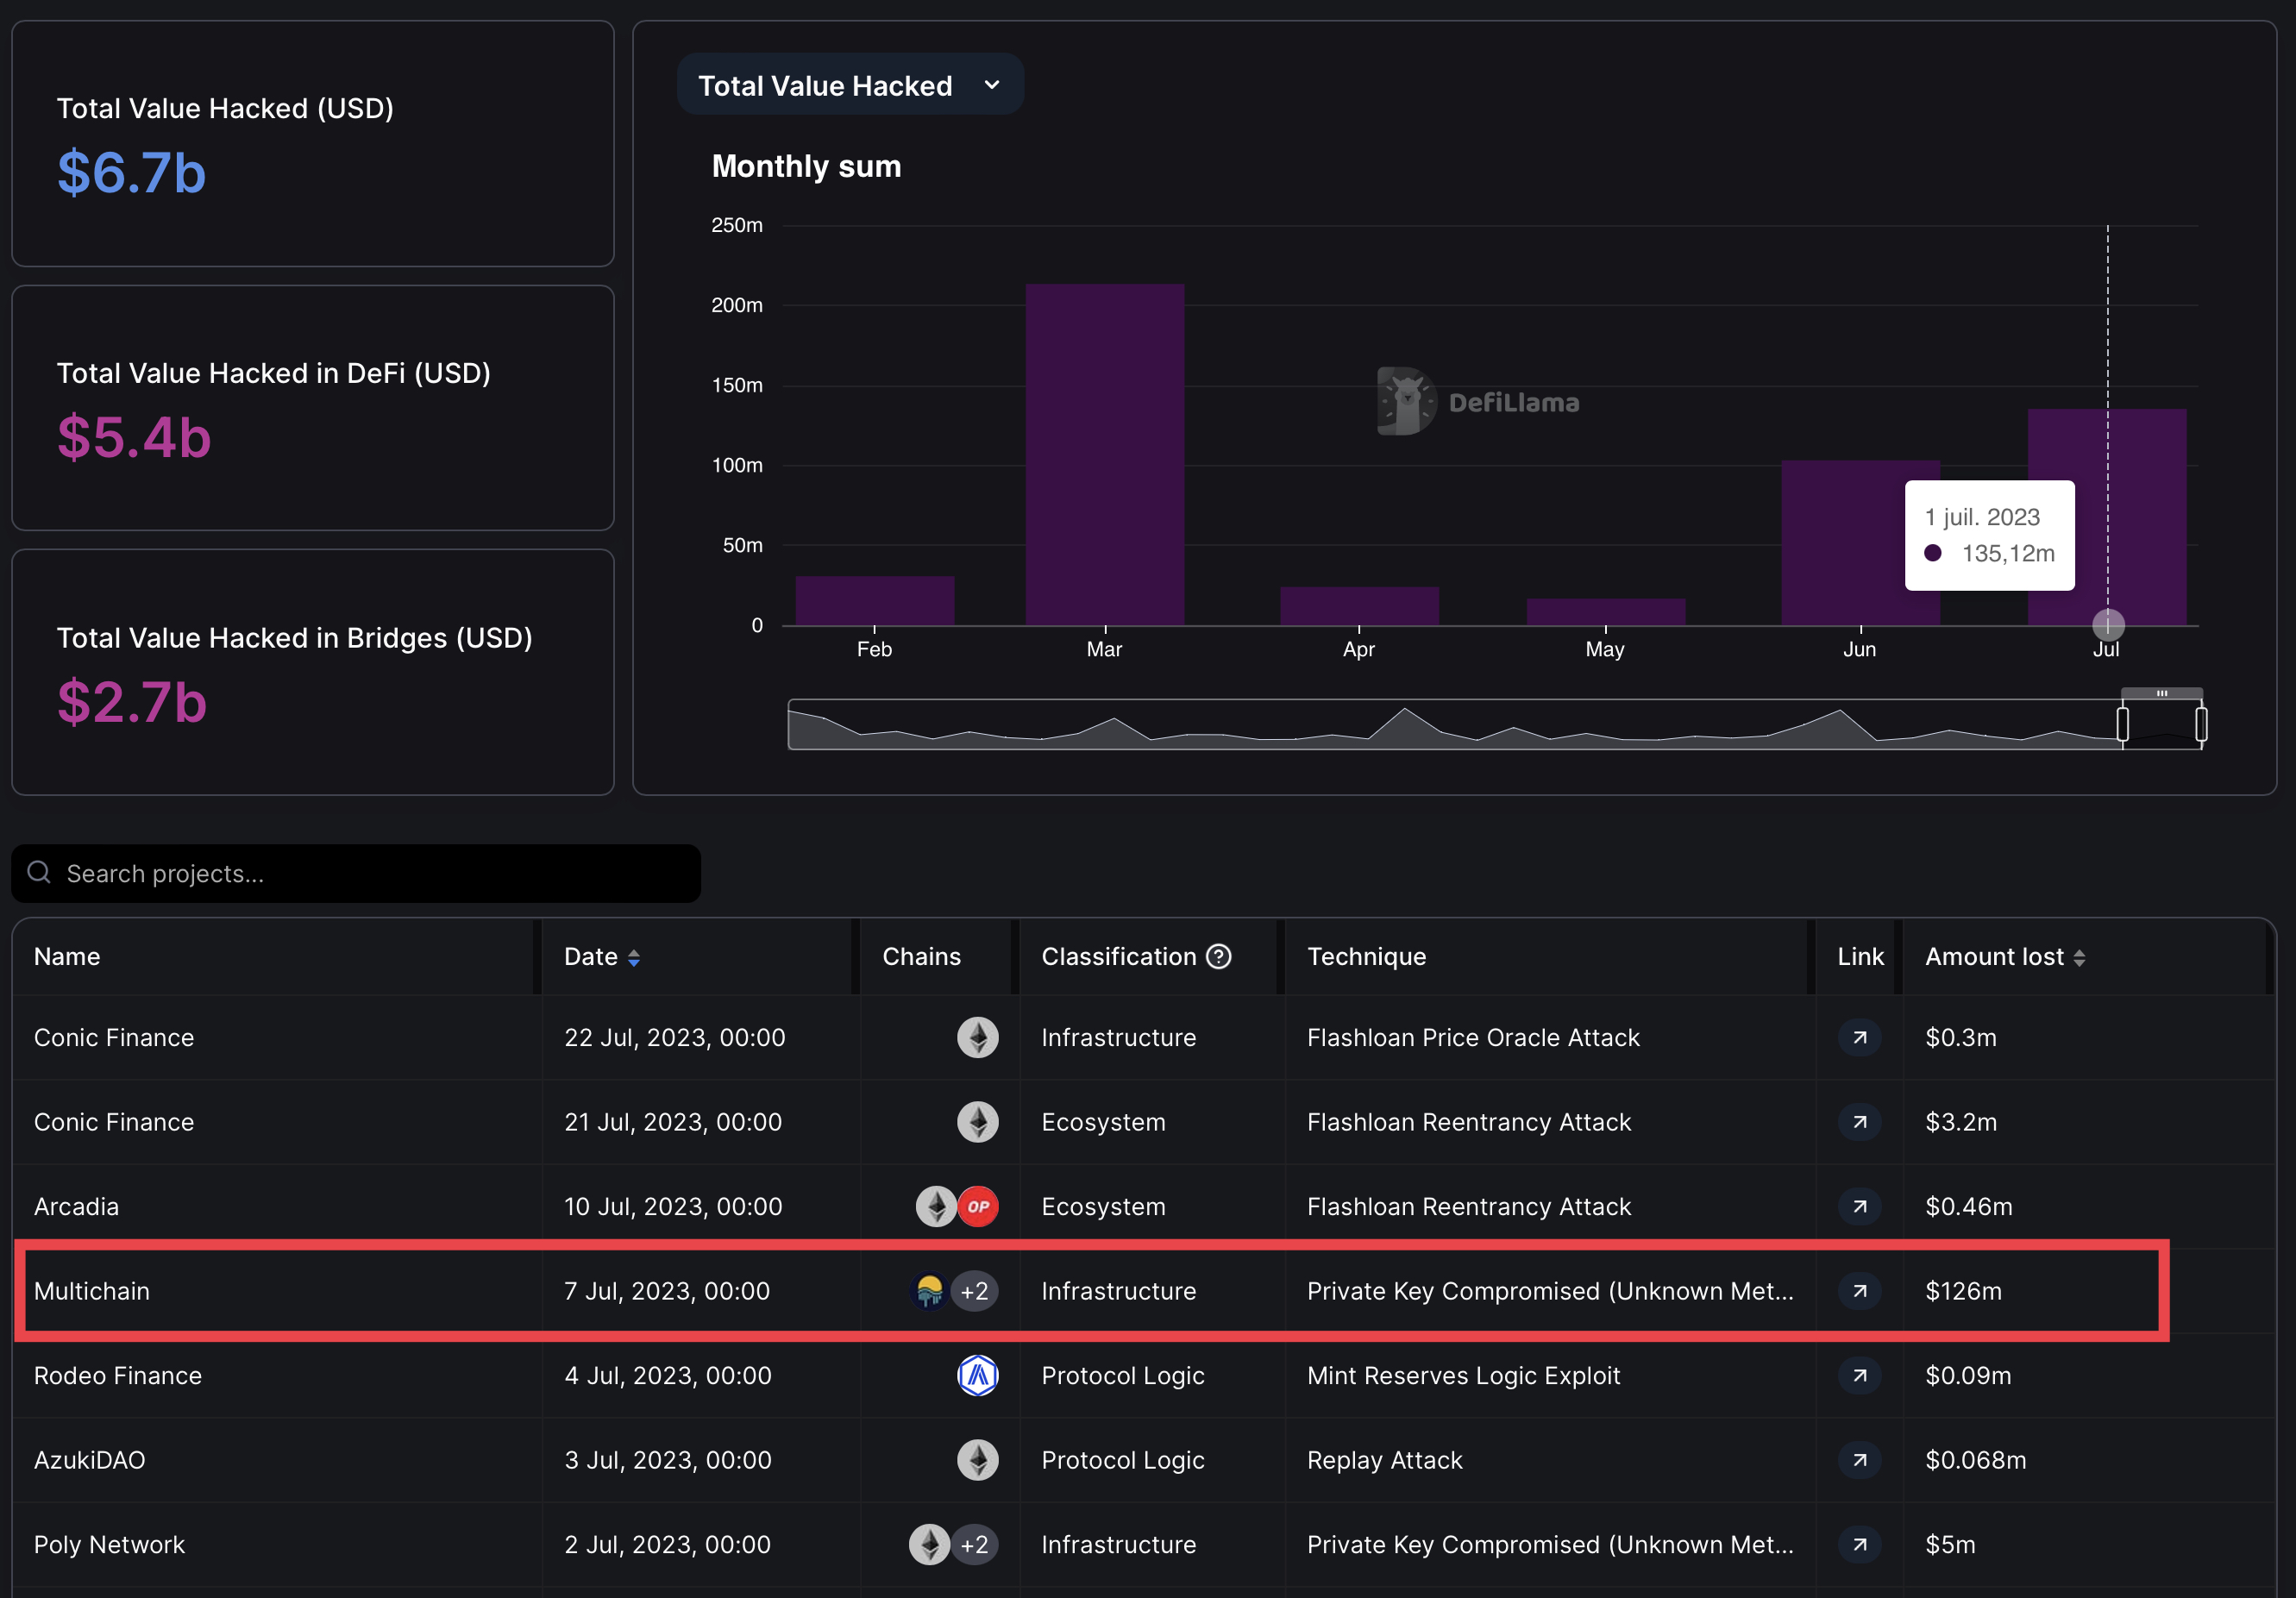
Task: Click the Mint Reserves Logic Exploit cell
Action: [x=1463, y=1376]
